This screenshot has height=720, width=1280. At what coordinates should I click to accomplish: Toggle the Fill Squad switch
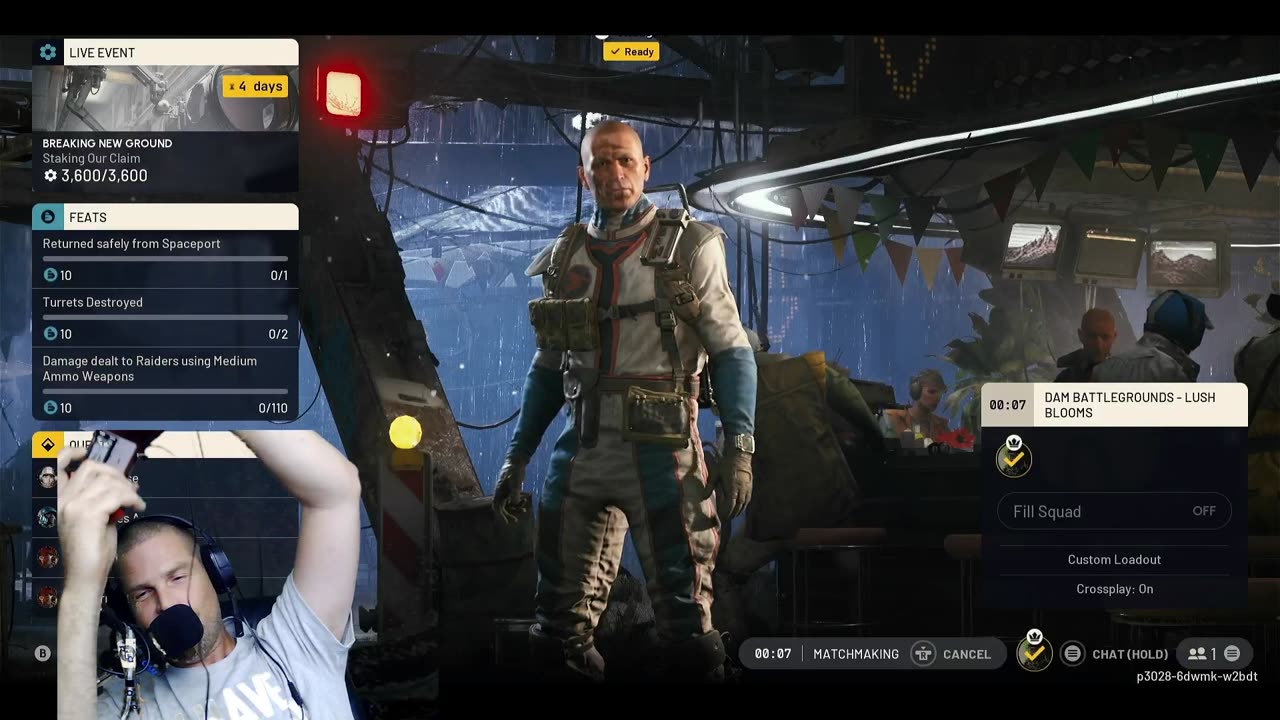click(1114, 511)
